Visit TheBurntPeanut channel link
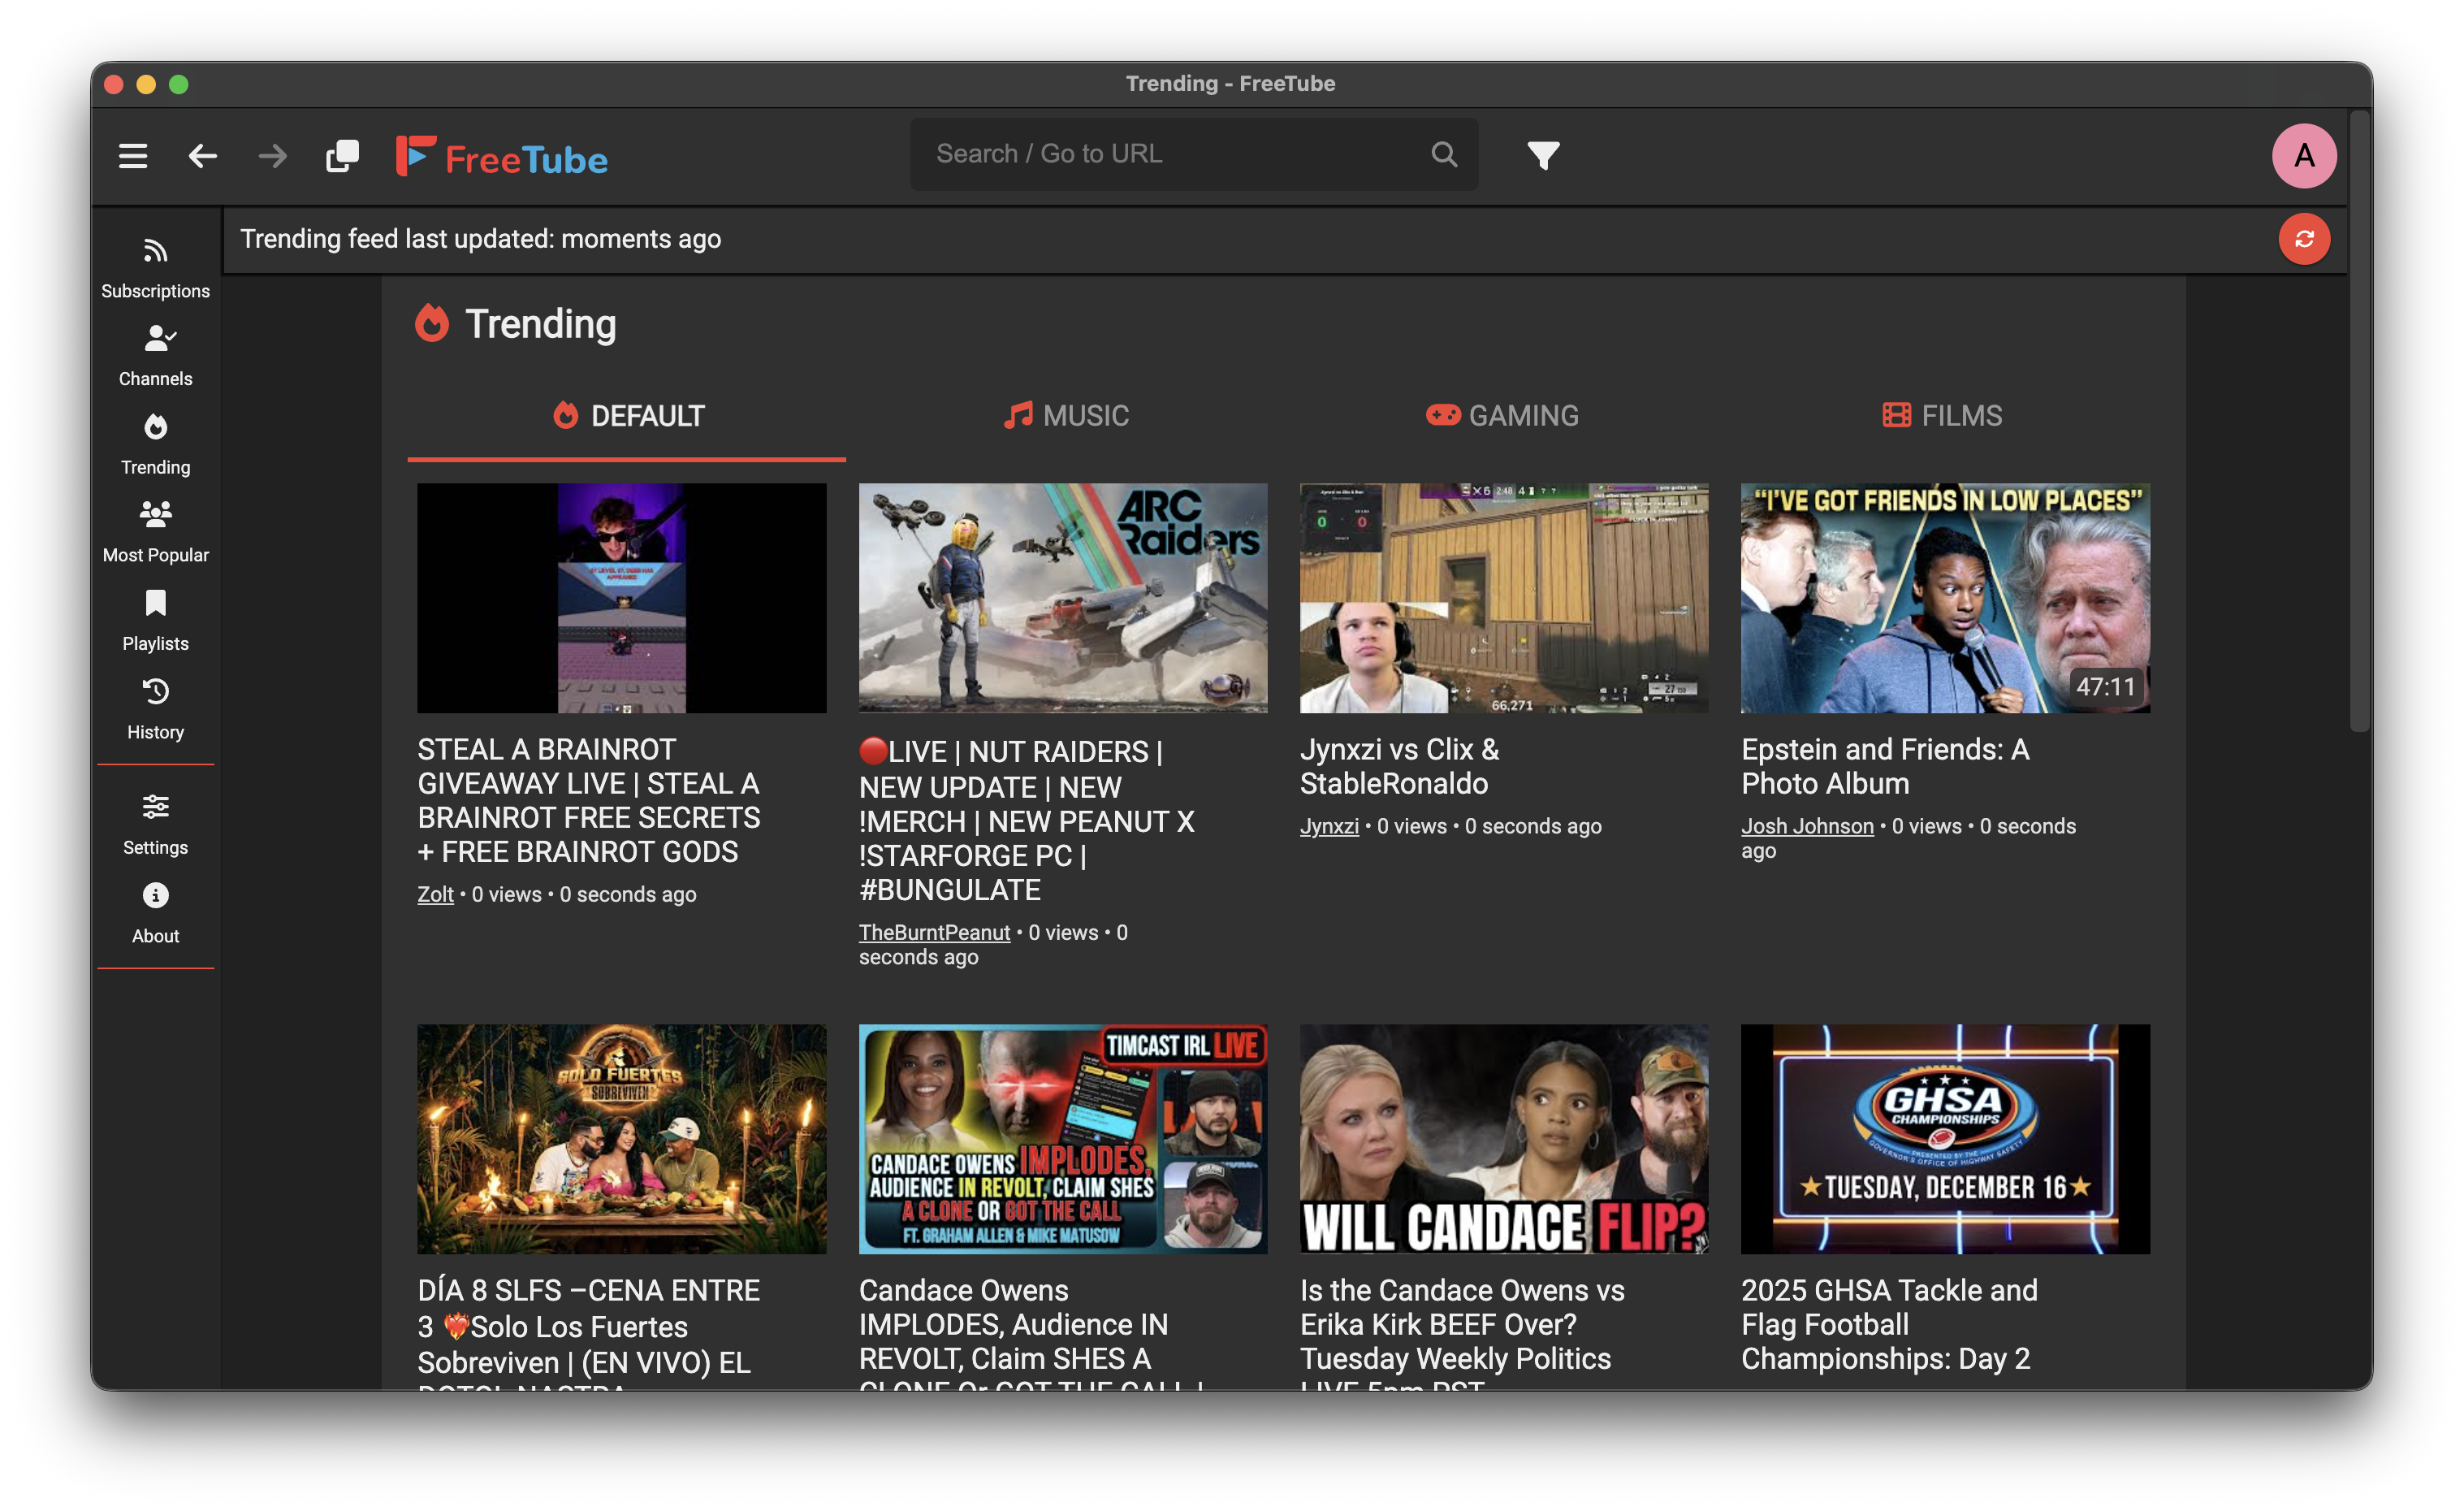This screenshot has width=2464, height=1511. [x=934, y=932]
